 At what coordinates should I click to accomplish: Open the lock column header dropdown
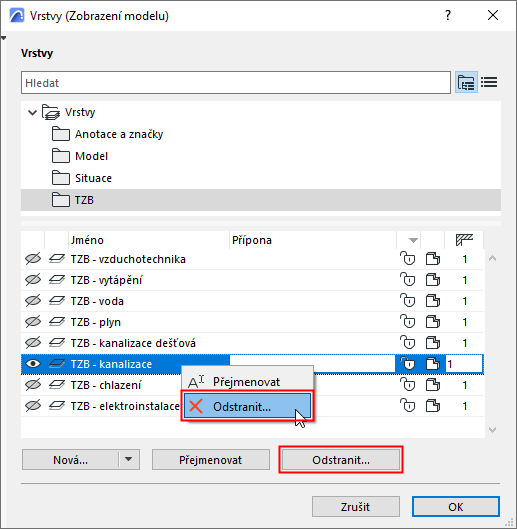pos(413,240)
